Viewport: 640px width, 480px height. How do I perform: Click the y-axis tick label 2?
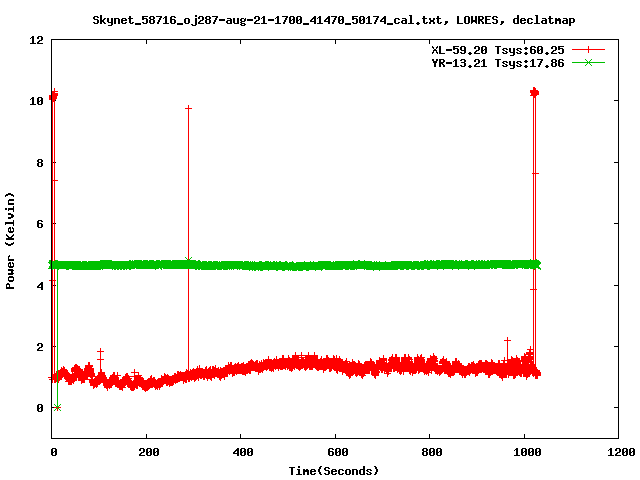(x=40, y=347)
